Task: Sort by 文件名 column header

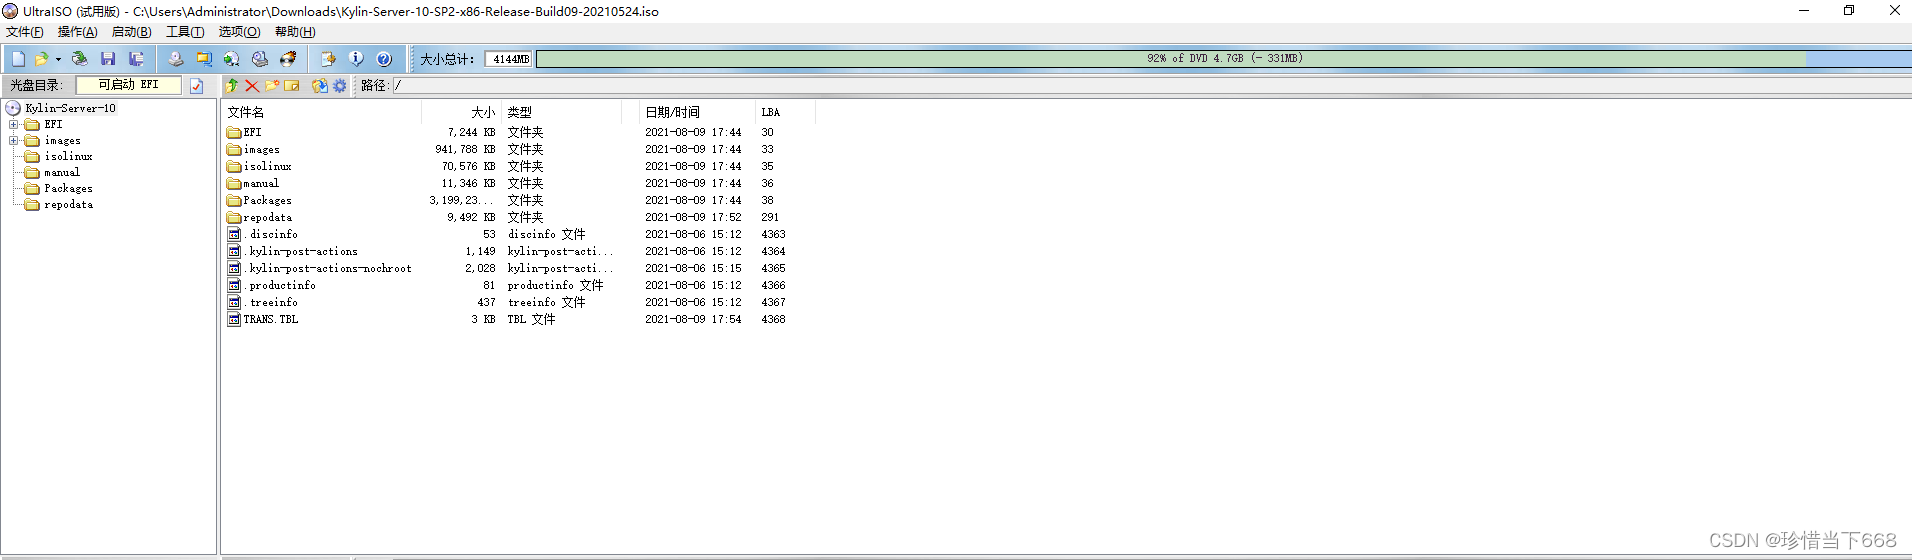Action: coord(322,112)
